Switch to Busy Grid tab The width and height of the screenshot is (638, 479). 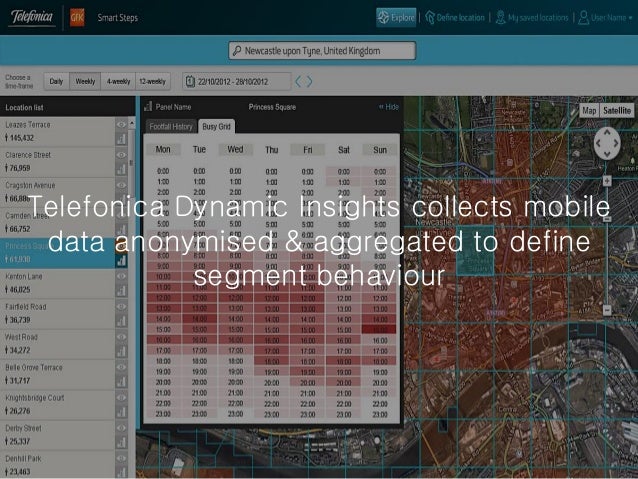pyautogui.click(x=216, y=127)
